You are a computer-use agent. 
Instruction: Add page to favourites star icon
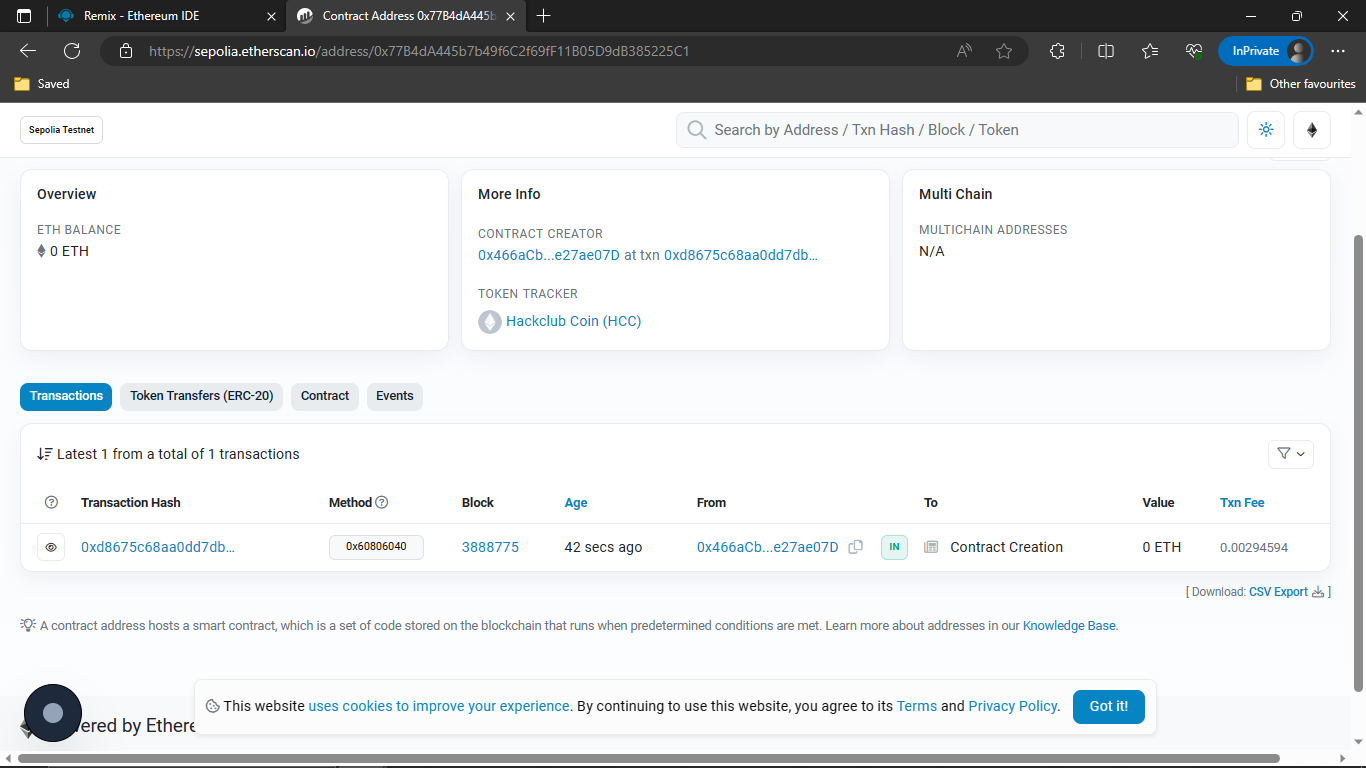pyautogui.click(x=1004, y=51)
